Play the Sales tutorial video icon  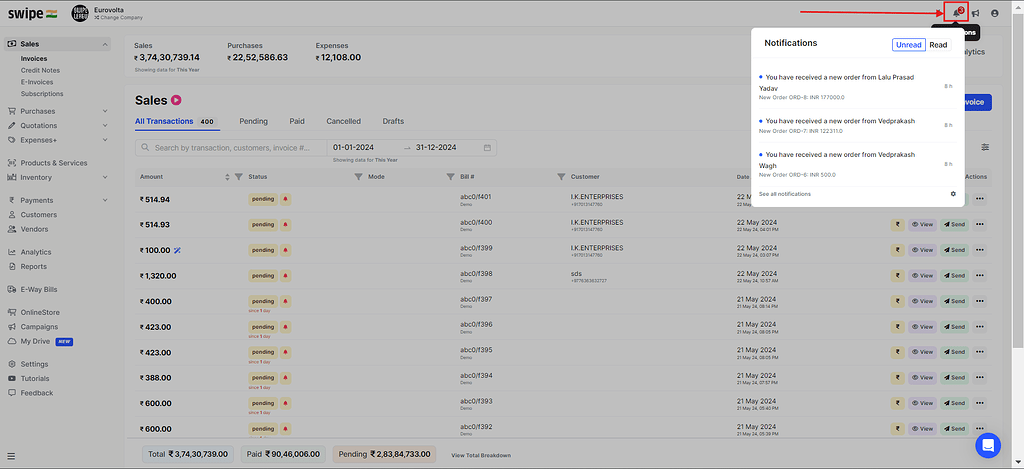176,100
